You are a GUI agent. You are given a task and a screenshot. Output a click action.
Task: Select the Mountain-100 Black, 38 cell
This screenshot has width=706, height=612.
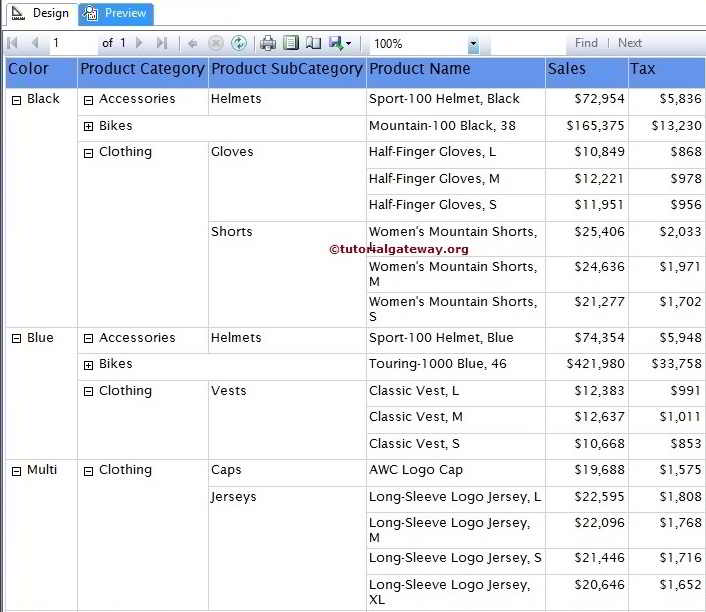click(x=456, y=128)
